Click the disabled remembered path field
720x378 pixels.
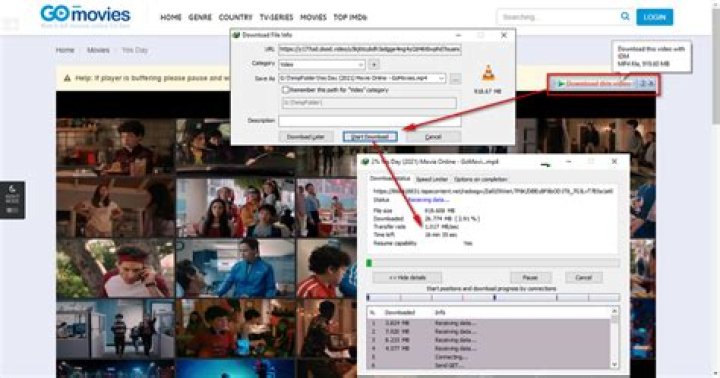point(369,103)
